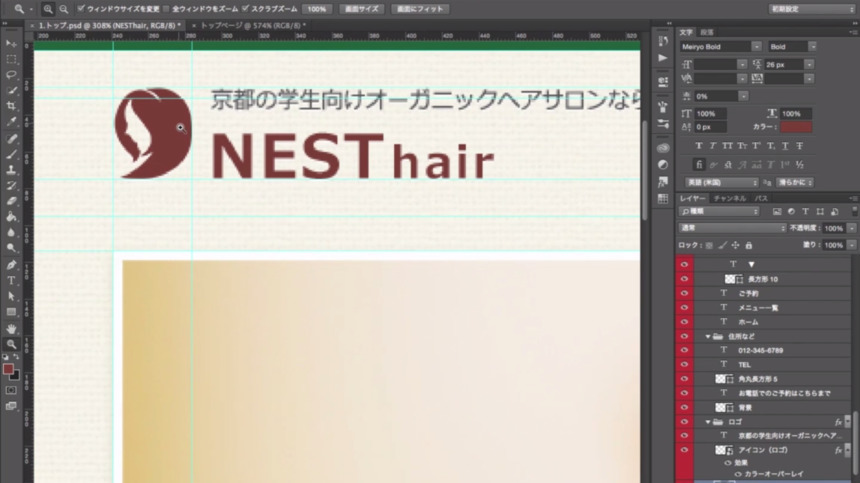Open the Actions panel play icon
The width and height of the screenshot is (860, 483).
tap(663, 58)
